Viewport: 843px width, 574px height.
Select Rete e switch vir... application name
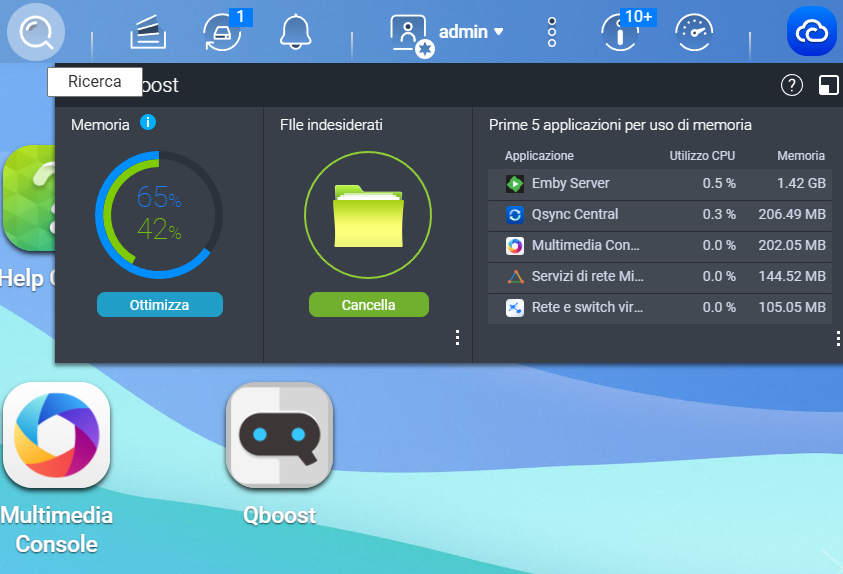click(x=587, y=307)
